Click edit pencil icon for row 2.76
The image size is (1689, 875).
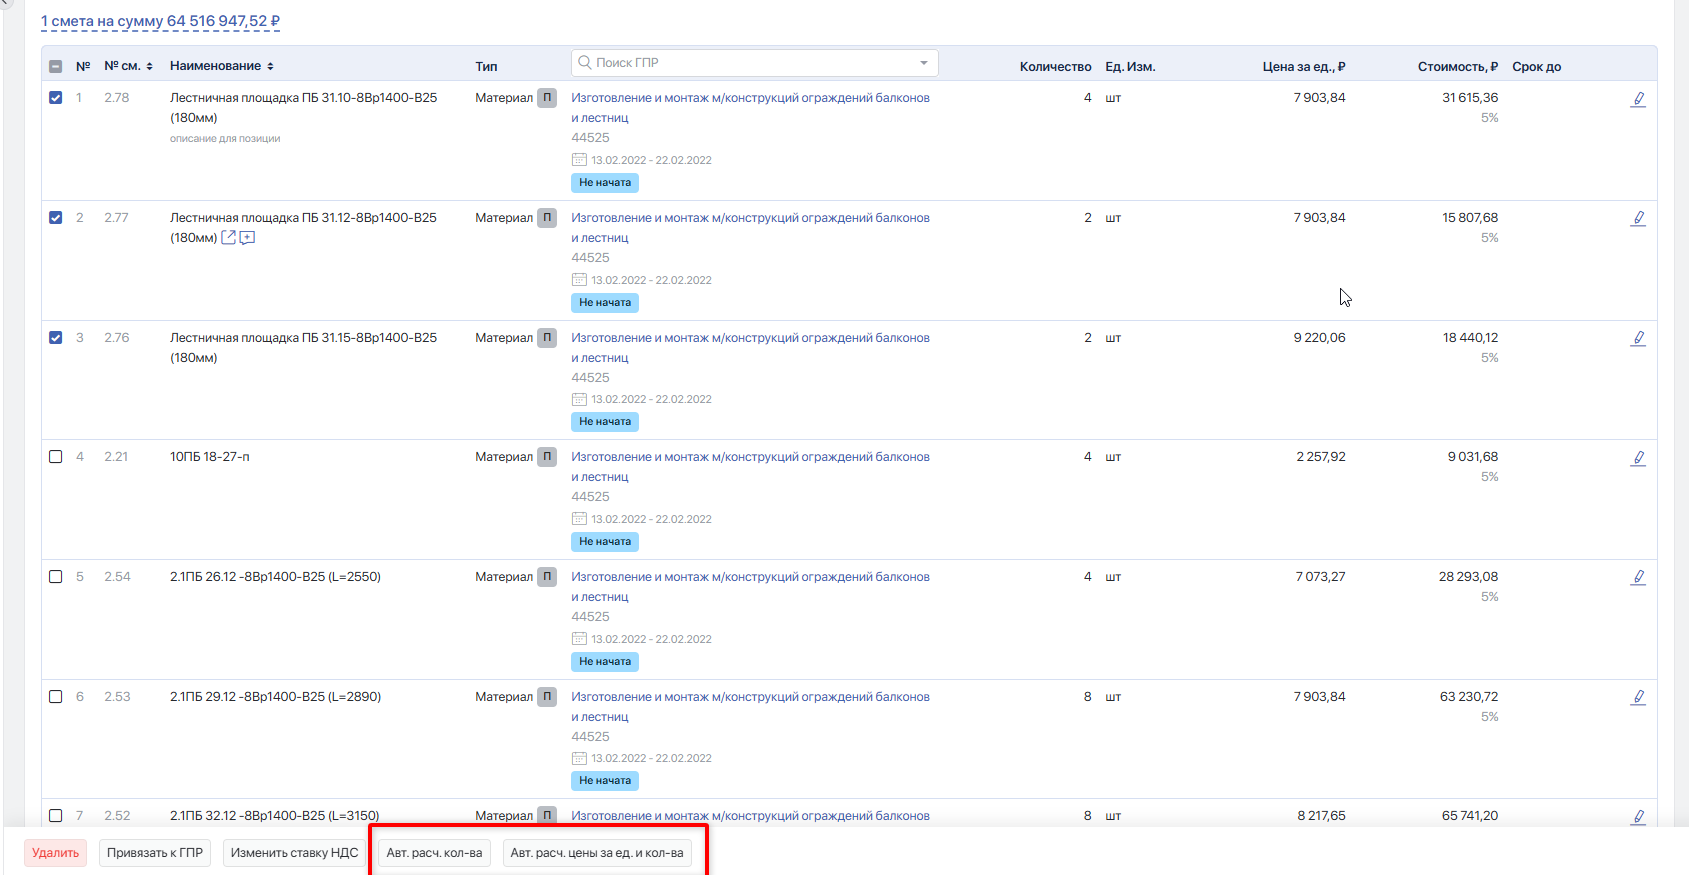(x=1638, y=338)
